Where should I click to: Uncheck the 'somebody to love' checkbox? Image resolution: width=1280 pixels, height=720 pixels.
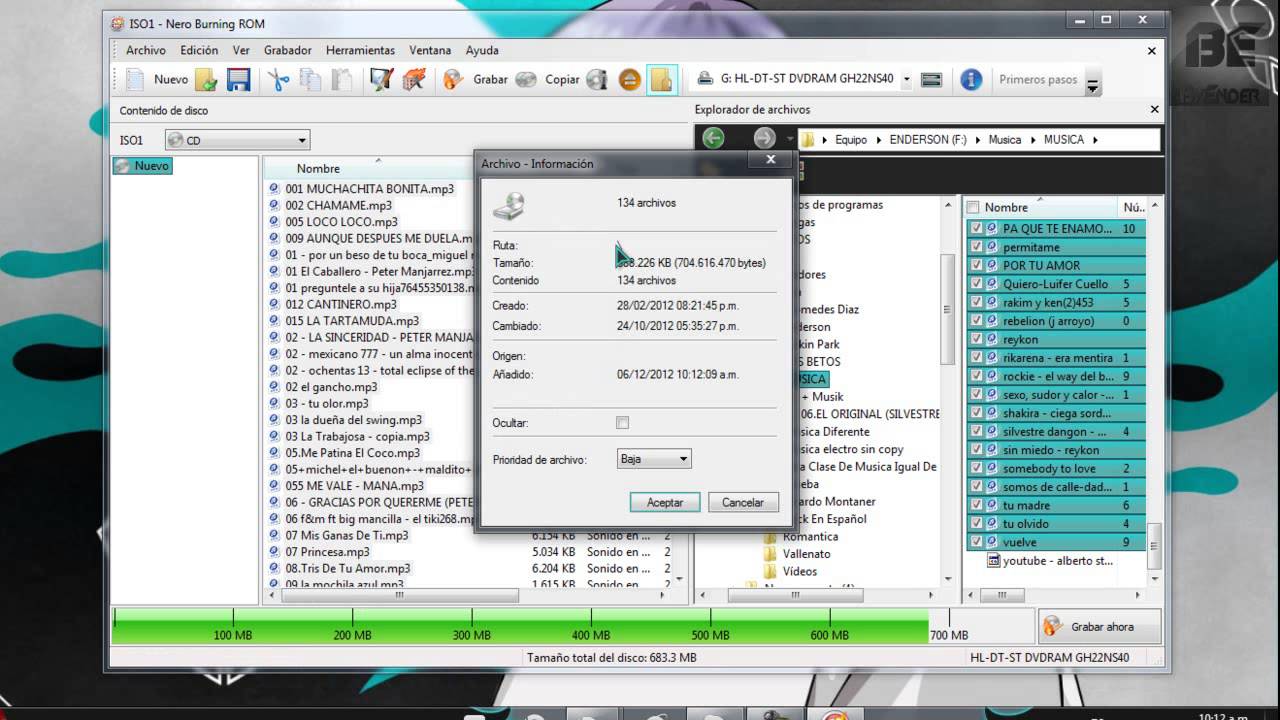point(976,468)
